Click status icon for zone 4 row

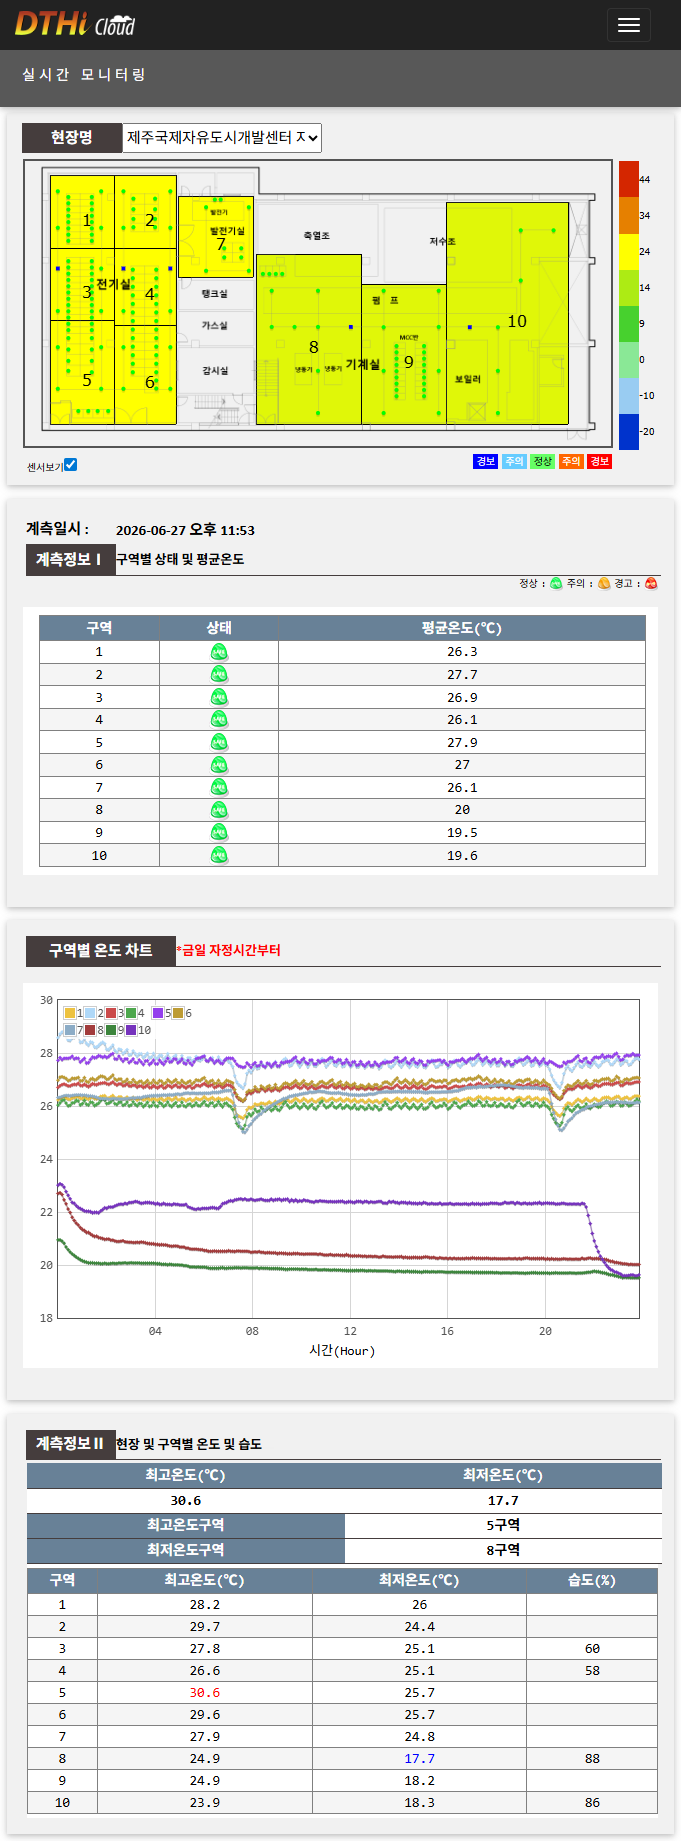219,720
